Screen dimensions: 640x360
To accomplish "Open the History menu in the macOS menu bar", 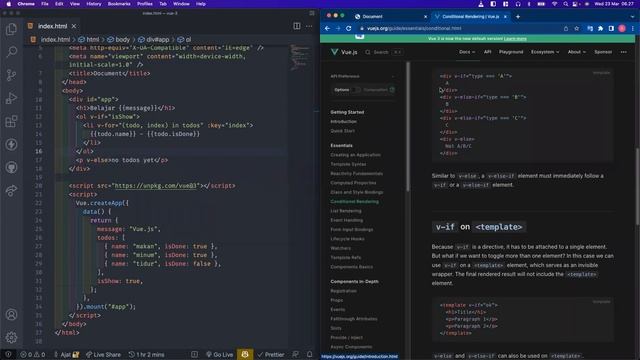I will tap(93, 4).
